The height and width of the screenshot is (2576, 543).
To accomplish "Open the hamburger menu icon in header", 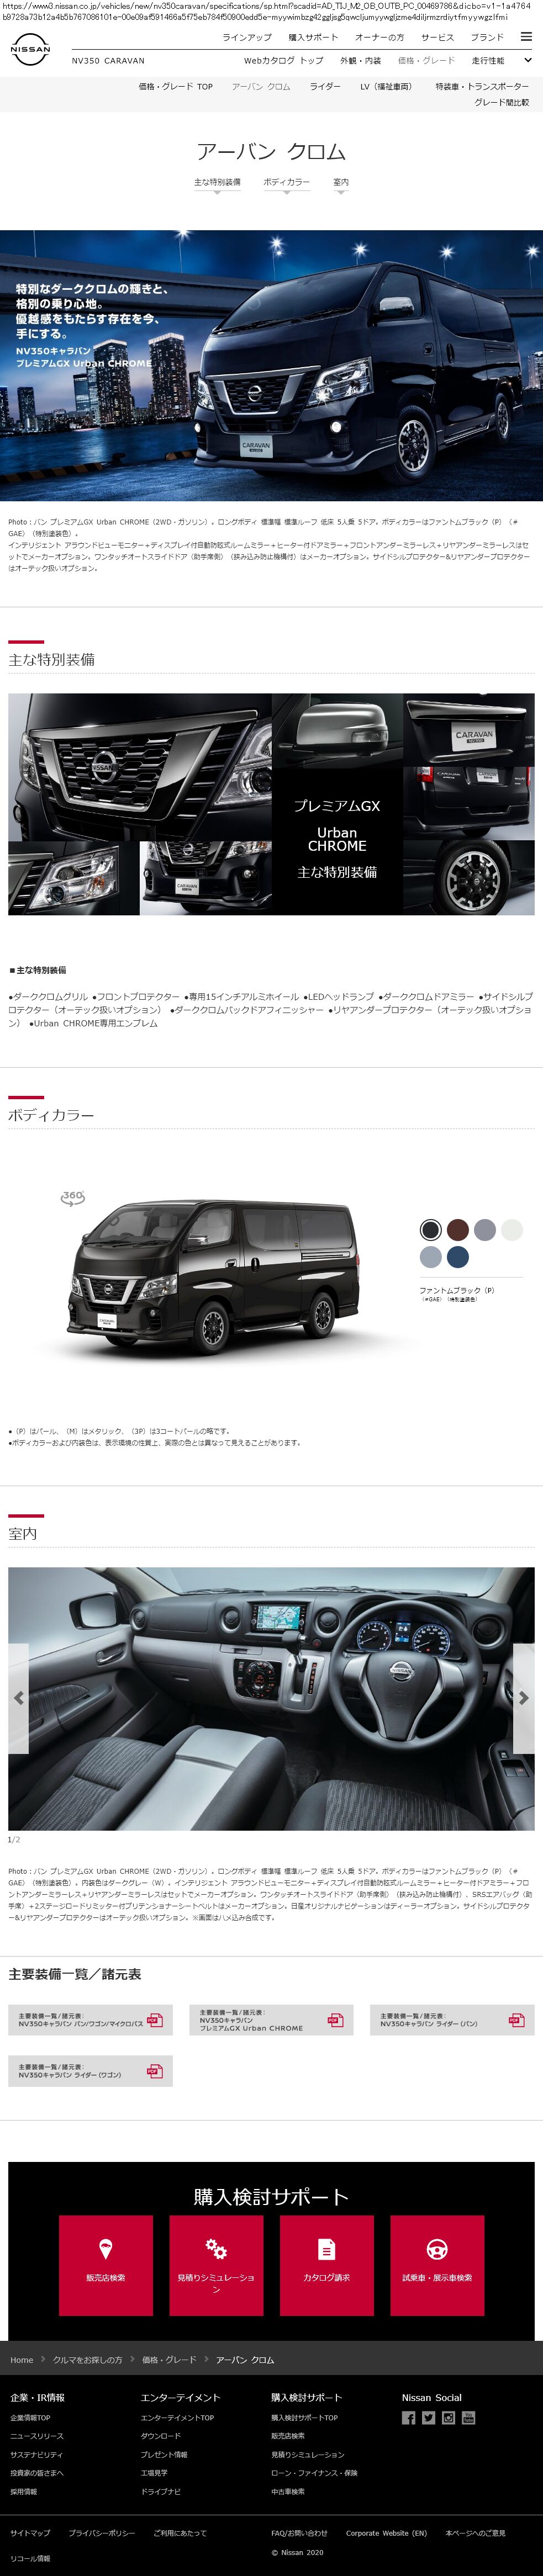I will 526,37.
